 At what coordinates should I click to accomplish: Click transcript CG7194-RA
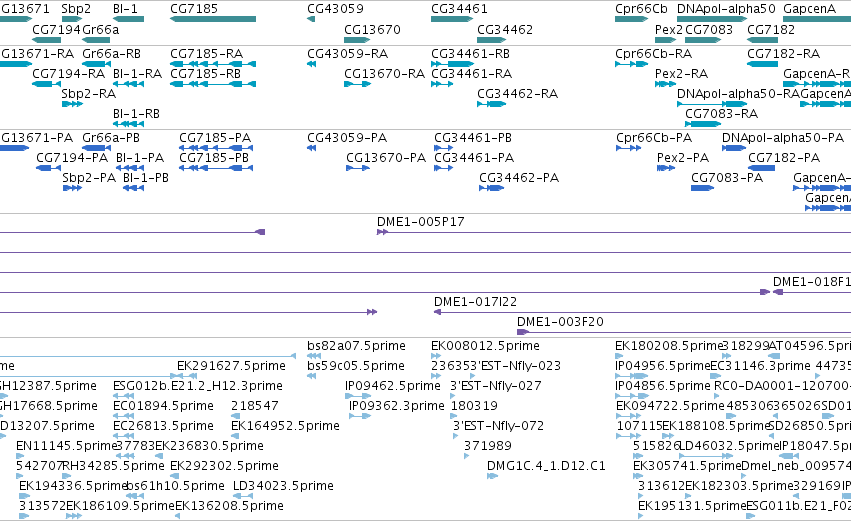(68, 74)
